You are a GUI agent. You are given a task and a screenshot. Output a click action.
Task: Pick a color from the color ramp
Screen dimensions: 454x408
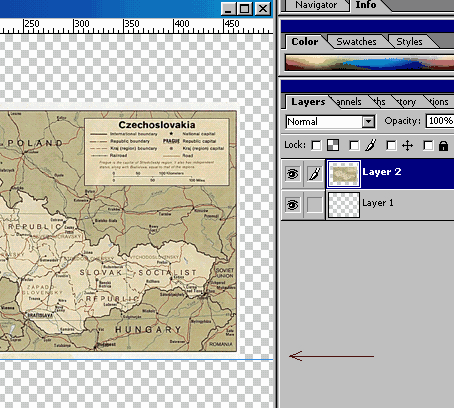tap(369, 62)
